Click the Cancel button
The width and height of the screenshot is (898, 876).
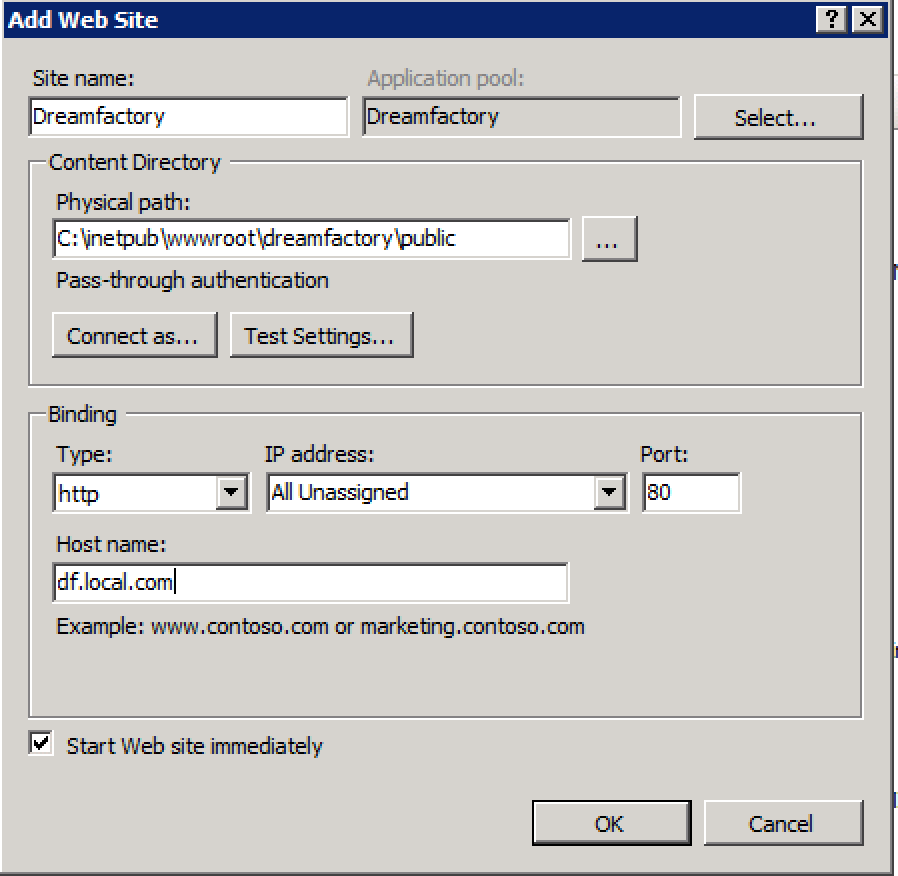(x=783, y=823)
